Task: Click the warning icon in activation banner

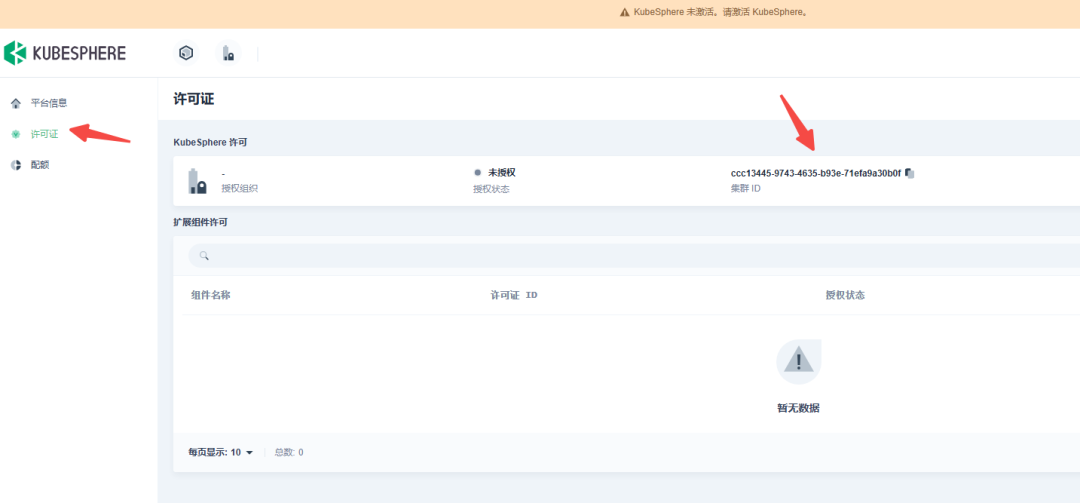Action: pos(625,12)
